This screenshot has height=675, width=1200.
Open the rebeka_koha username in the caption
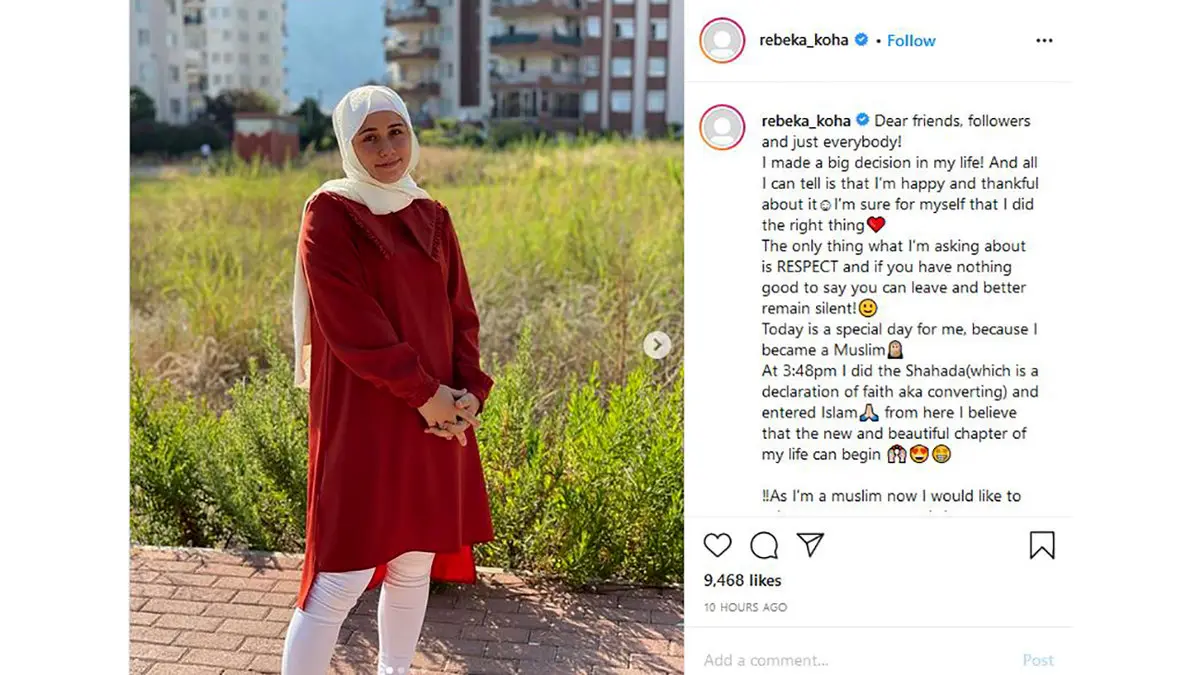click(806, 121)
